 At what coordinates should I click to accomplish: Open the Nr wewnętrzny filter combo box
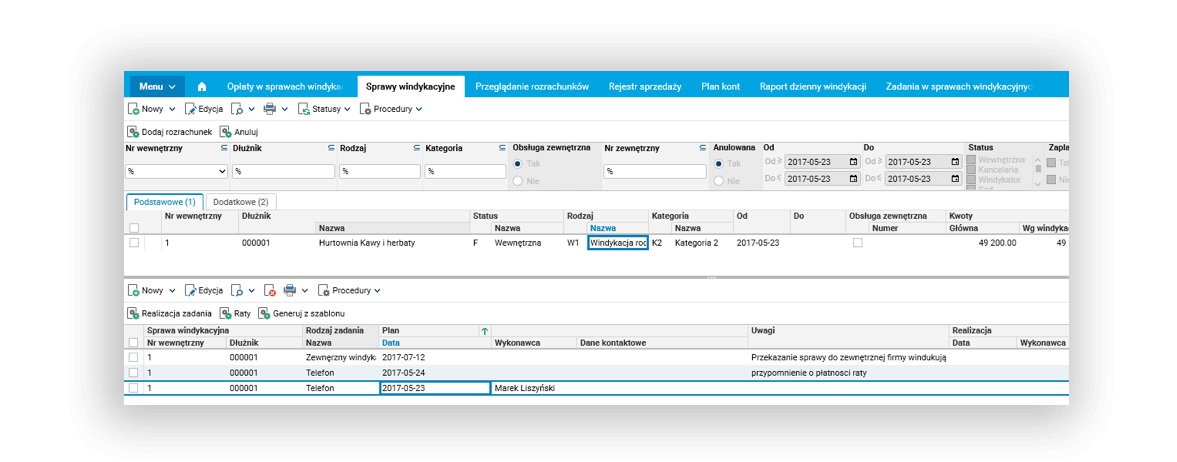point(176,171)
